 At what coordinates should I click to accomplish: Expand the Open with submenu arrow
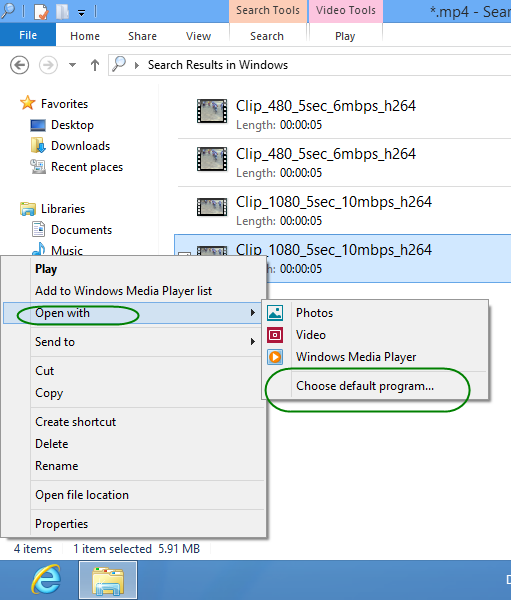coord(253,313)
